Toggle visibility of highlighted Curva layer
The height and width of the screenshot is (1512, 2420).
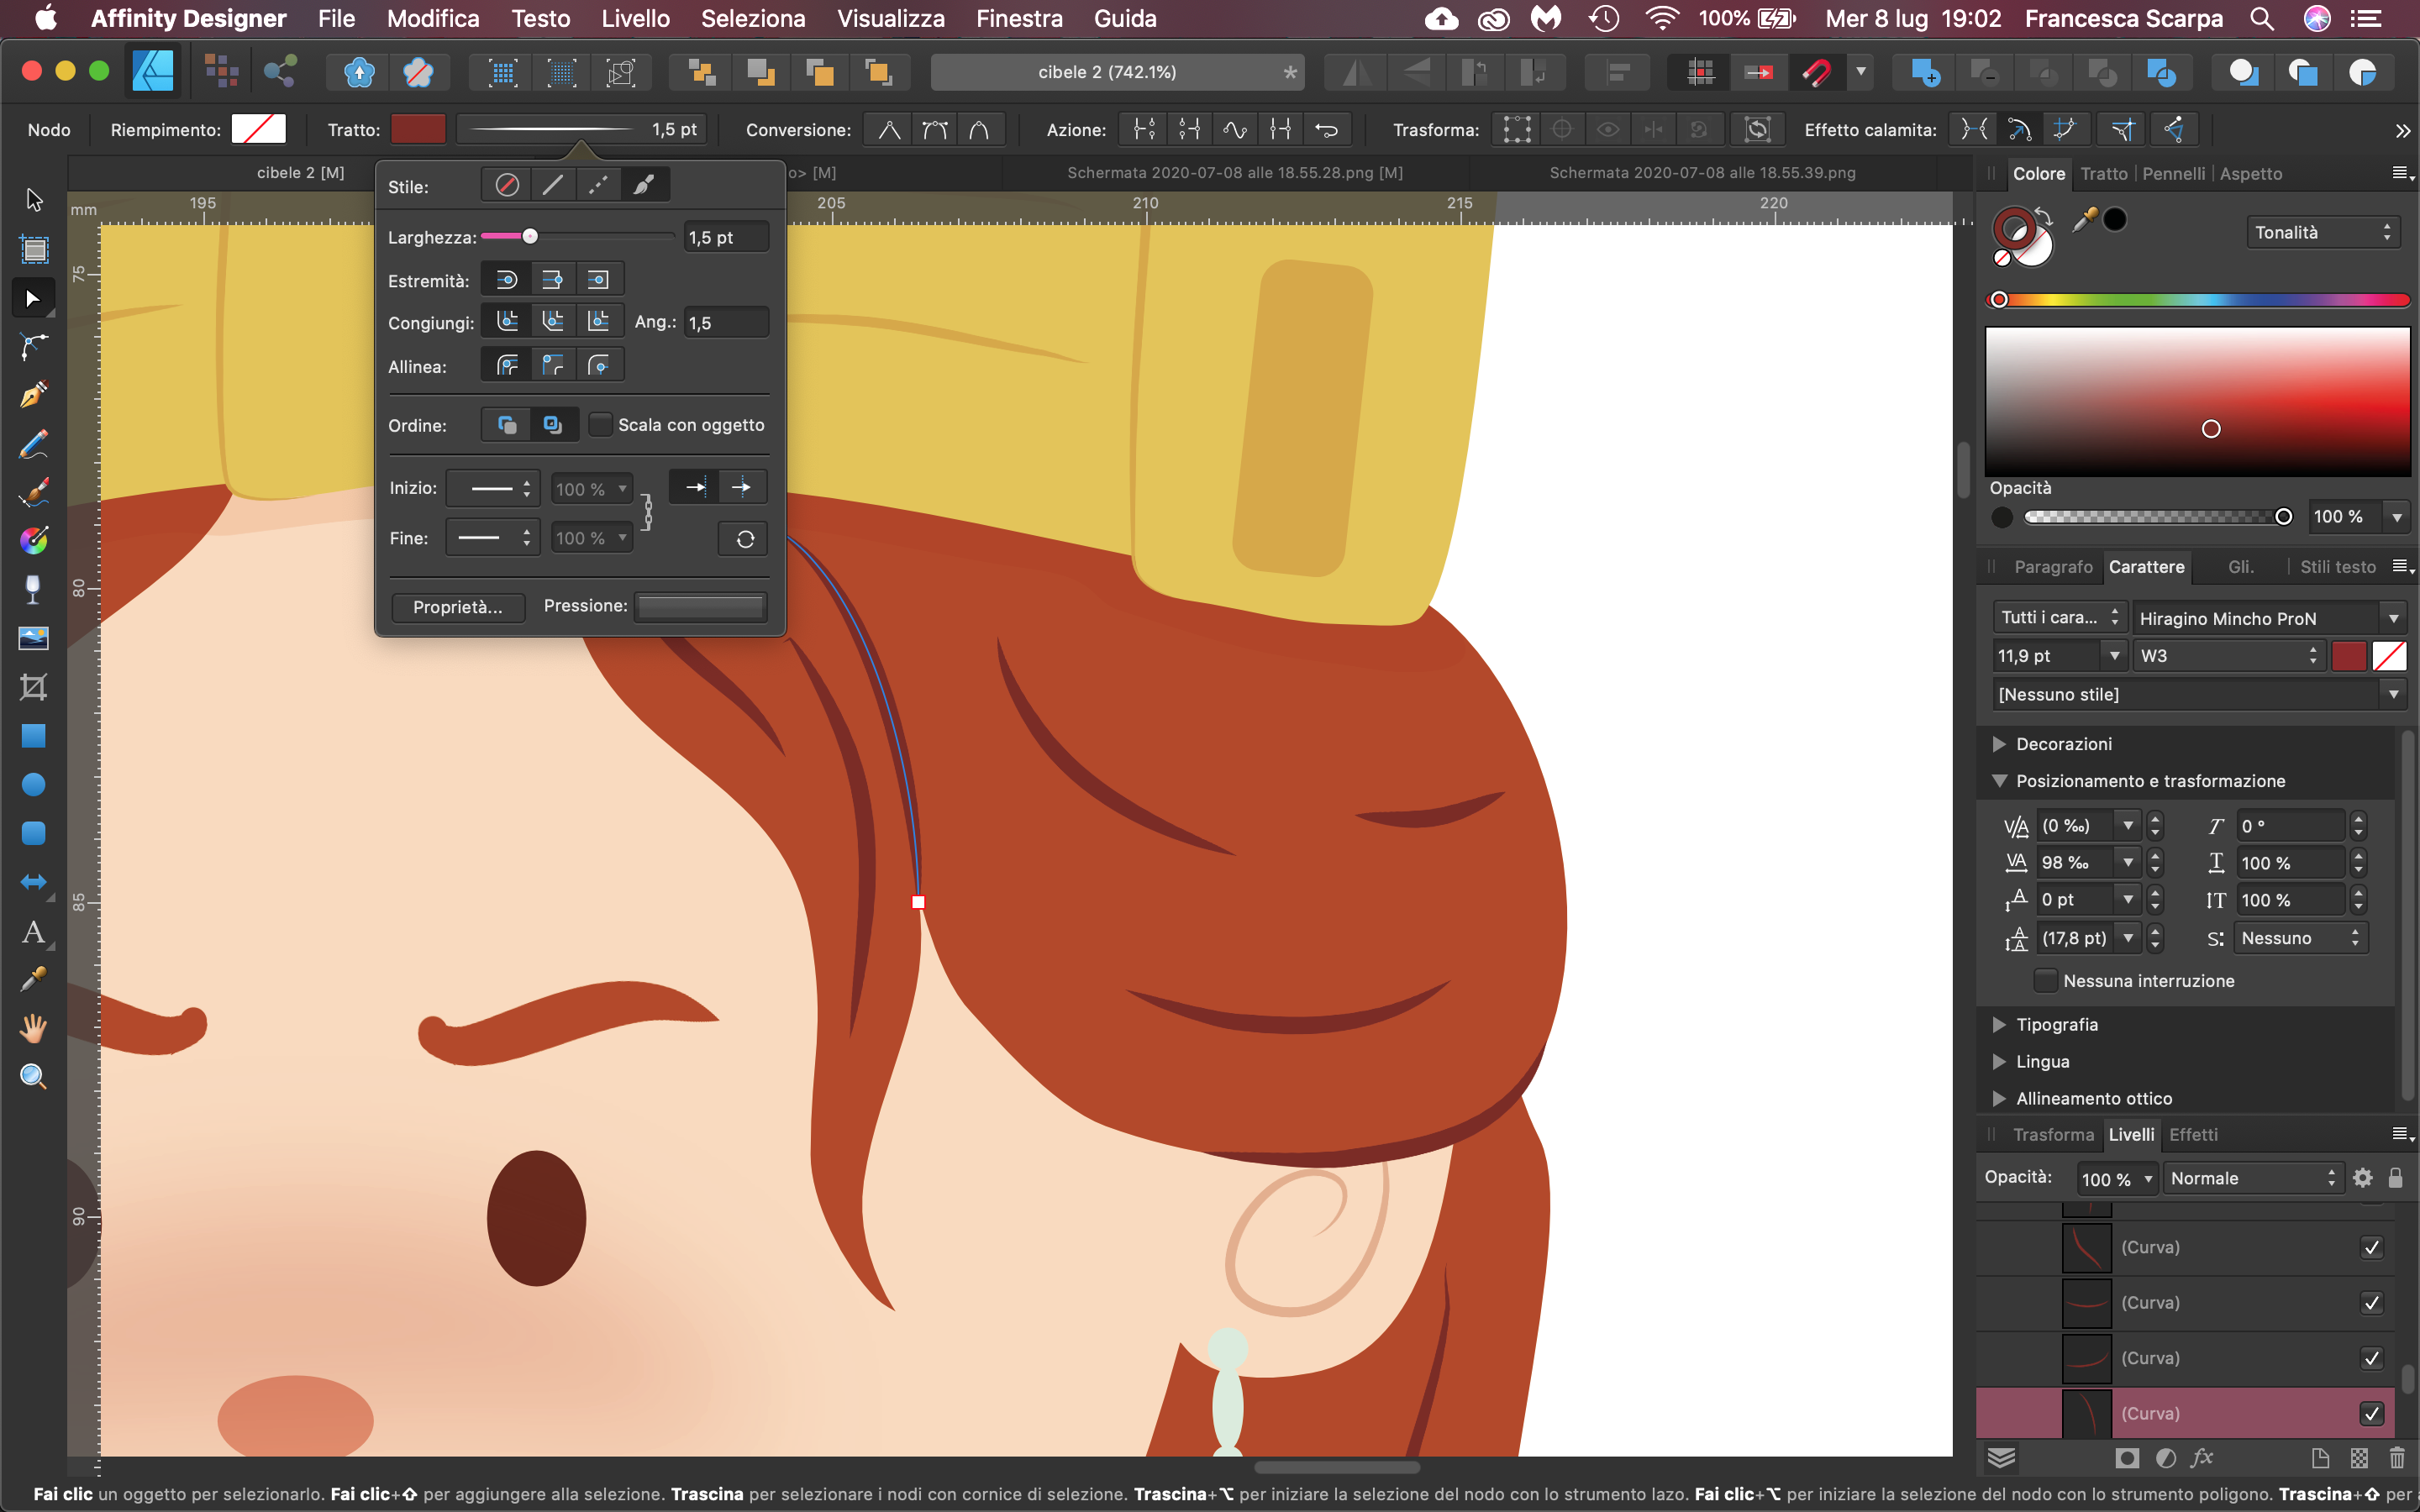point(2371,1413)
